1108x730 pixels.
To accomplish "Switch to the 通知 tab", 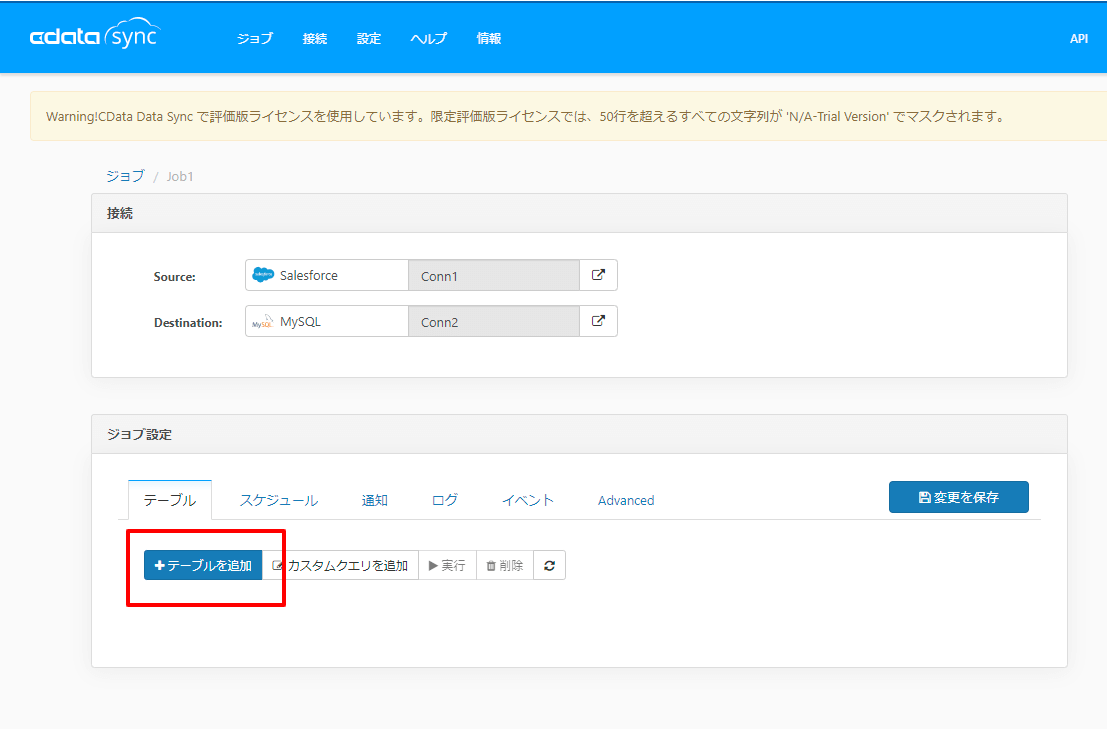I will point(375,500).
